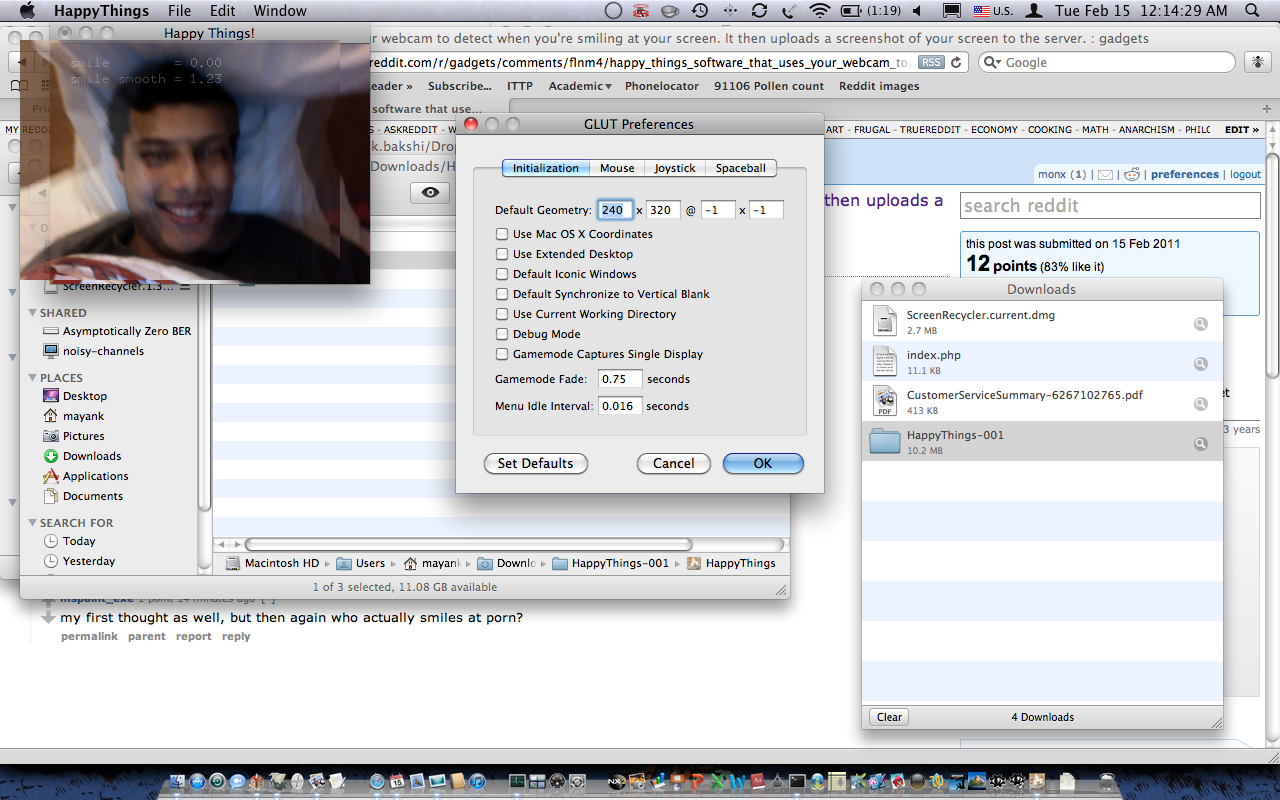Collapse the SHARED sidebar section

tap(32, 313)
